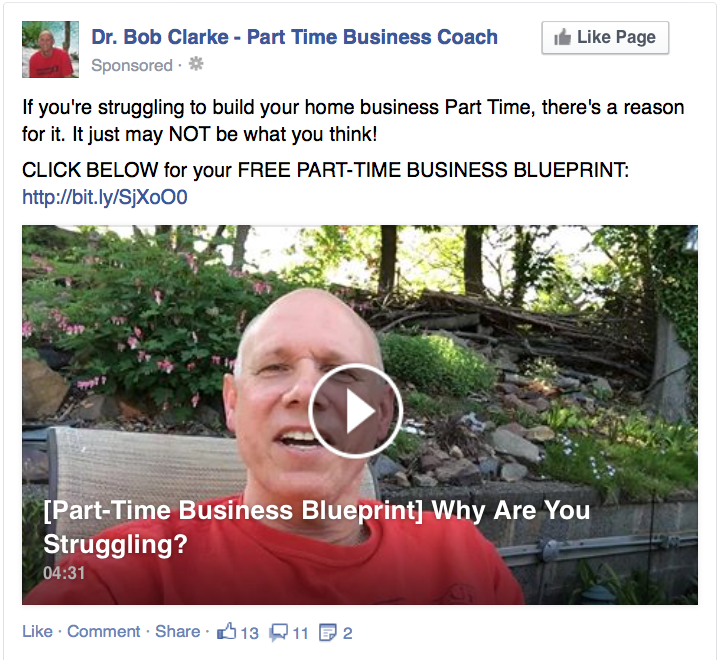Click the post text about struggling Part Time
The image size is (721, 660).
pyautogui.click(x=353, y=121)
